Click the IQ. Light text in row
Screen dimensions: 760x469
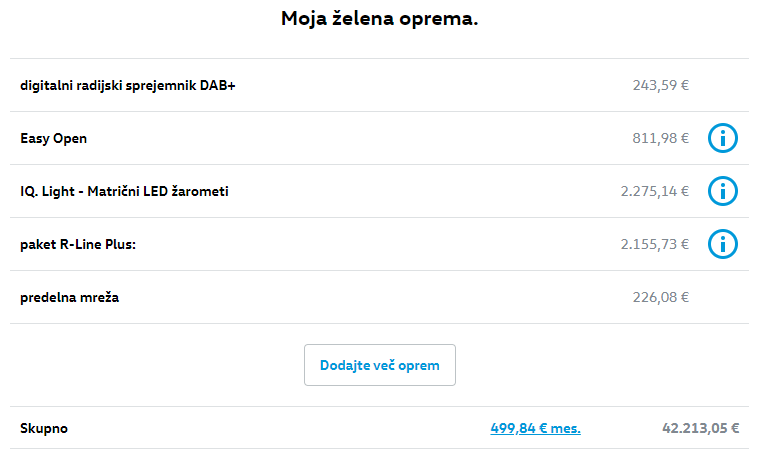click(48, 191)
